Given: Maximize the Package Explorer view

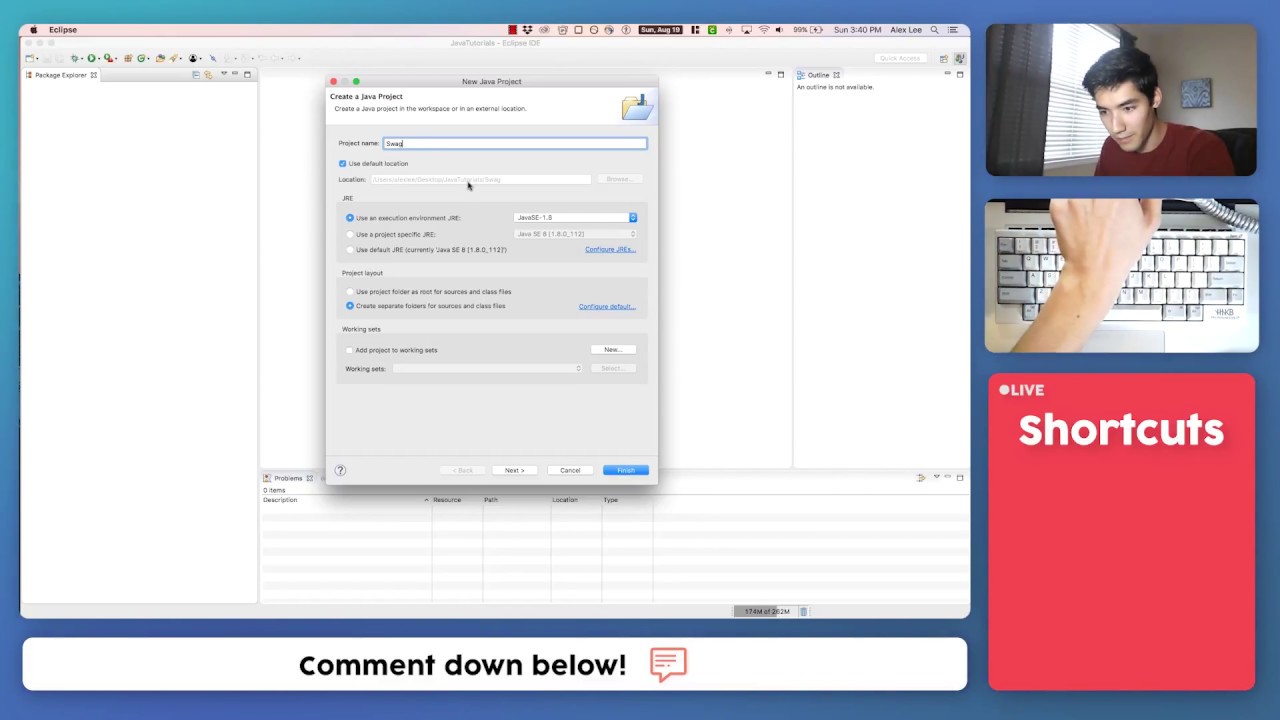Looking at the screenshot, I should pyautogui.click(x=247, y=74).
